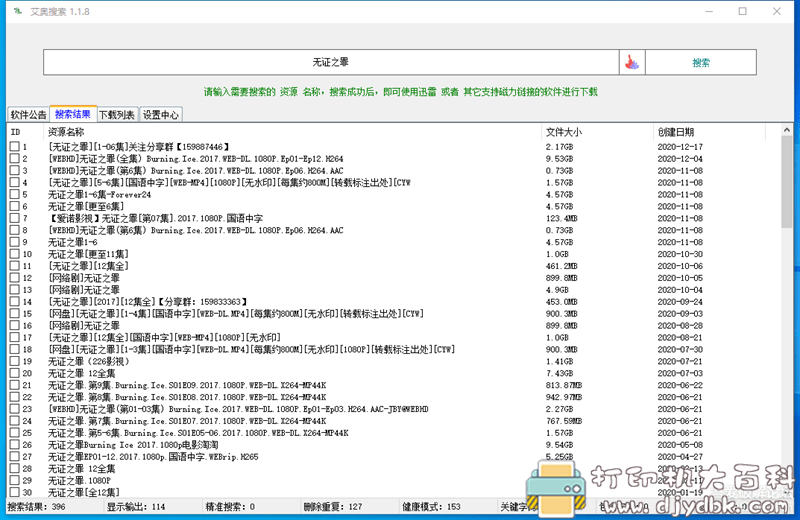Click date 2020-09-24 in row 14

[680, 302]
